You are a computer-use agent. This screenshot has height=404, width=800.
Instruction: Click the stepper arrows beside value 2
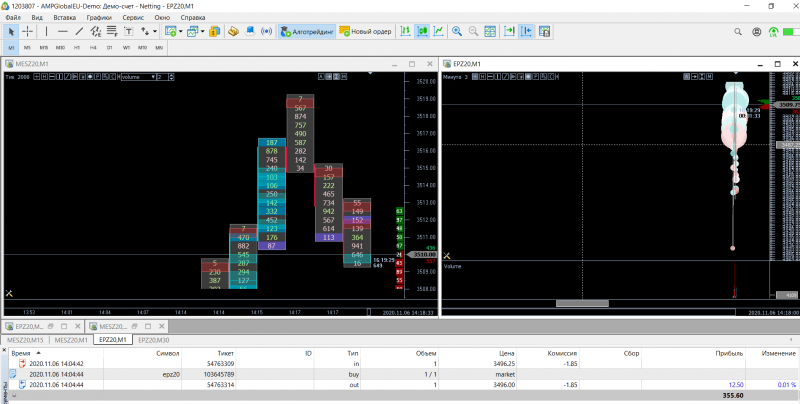click(x=171, y=77)
